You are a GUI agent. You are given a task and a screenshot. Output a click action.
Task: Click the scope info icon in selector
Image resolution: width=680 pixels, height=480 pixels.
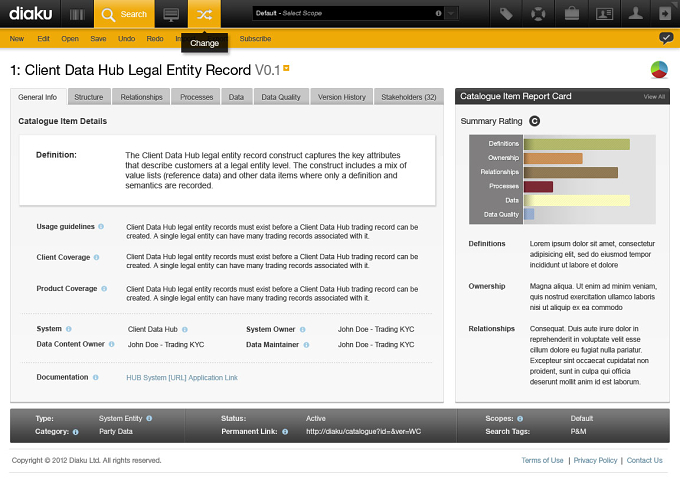(x=438, y=13)
